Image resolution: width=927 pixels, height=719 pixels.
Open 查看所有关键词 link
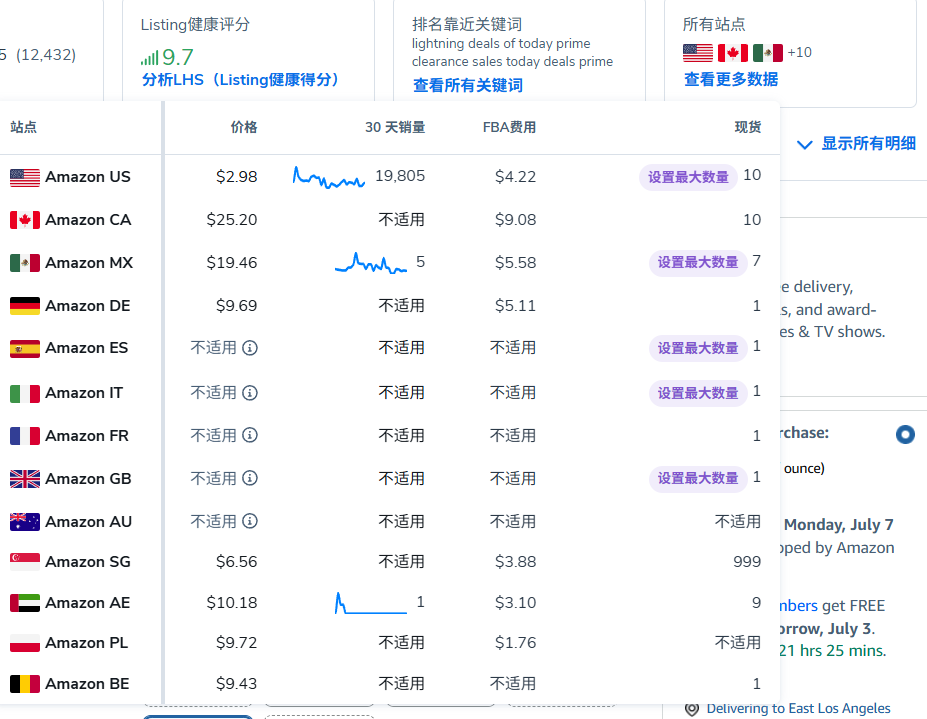click(468, 86)
